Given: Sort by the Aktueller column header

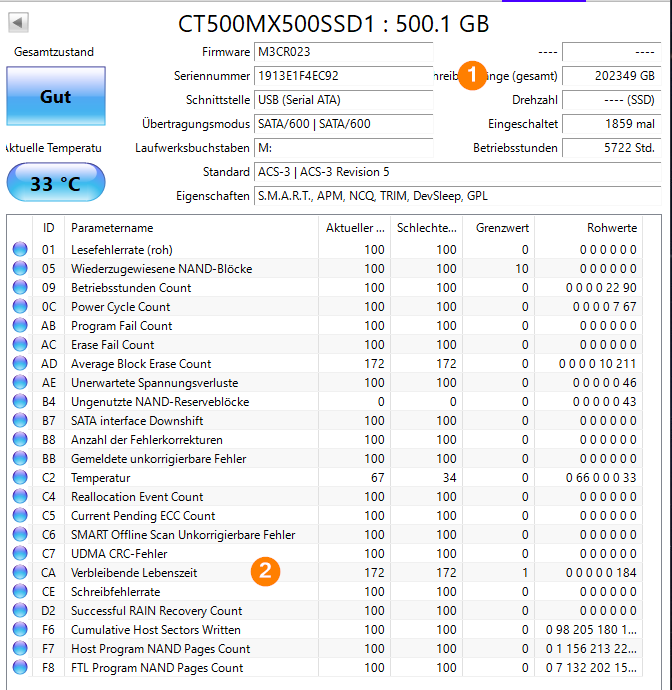Looking at the screenshot, I should (x=355, y=228).
